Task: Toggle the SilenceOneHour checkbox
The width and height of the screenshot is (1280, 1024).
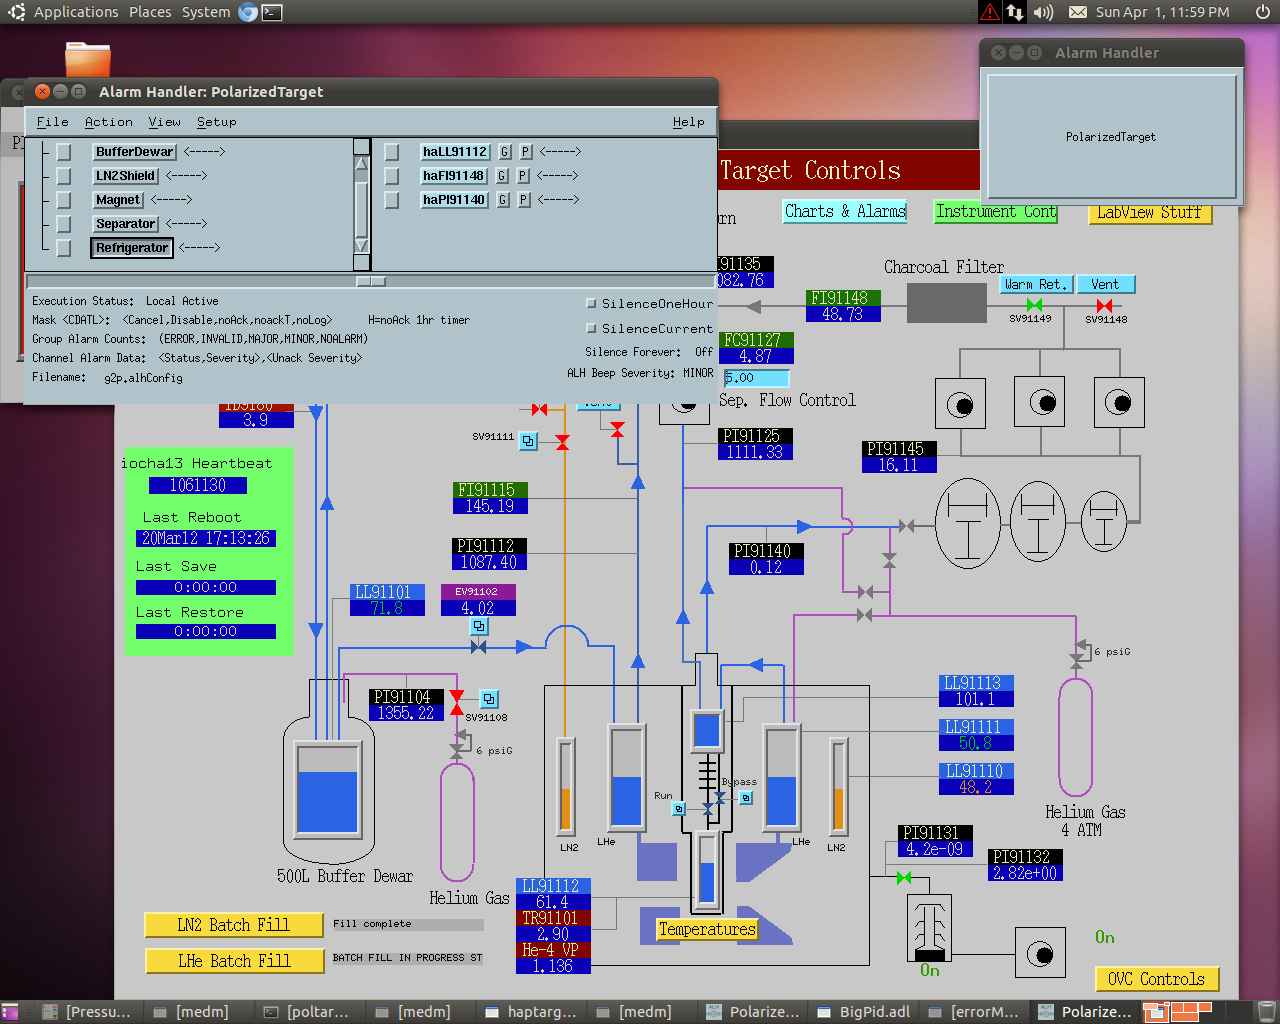Action: [x=591, y=303]
